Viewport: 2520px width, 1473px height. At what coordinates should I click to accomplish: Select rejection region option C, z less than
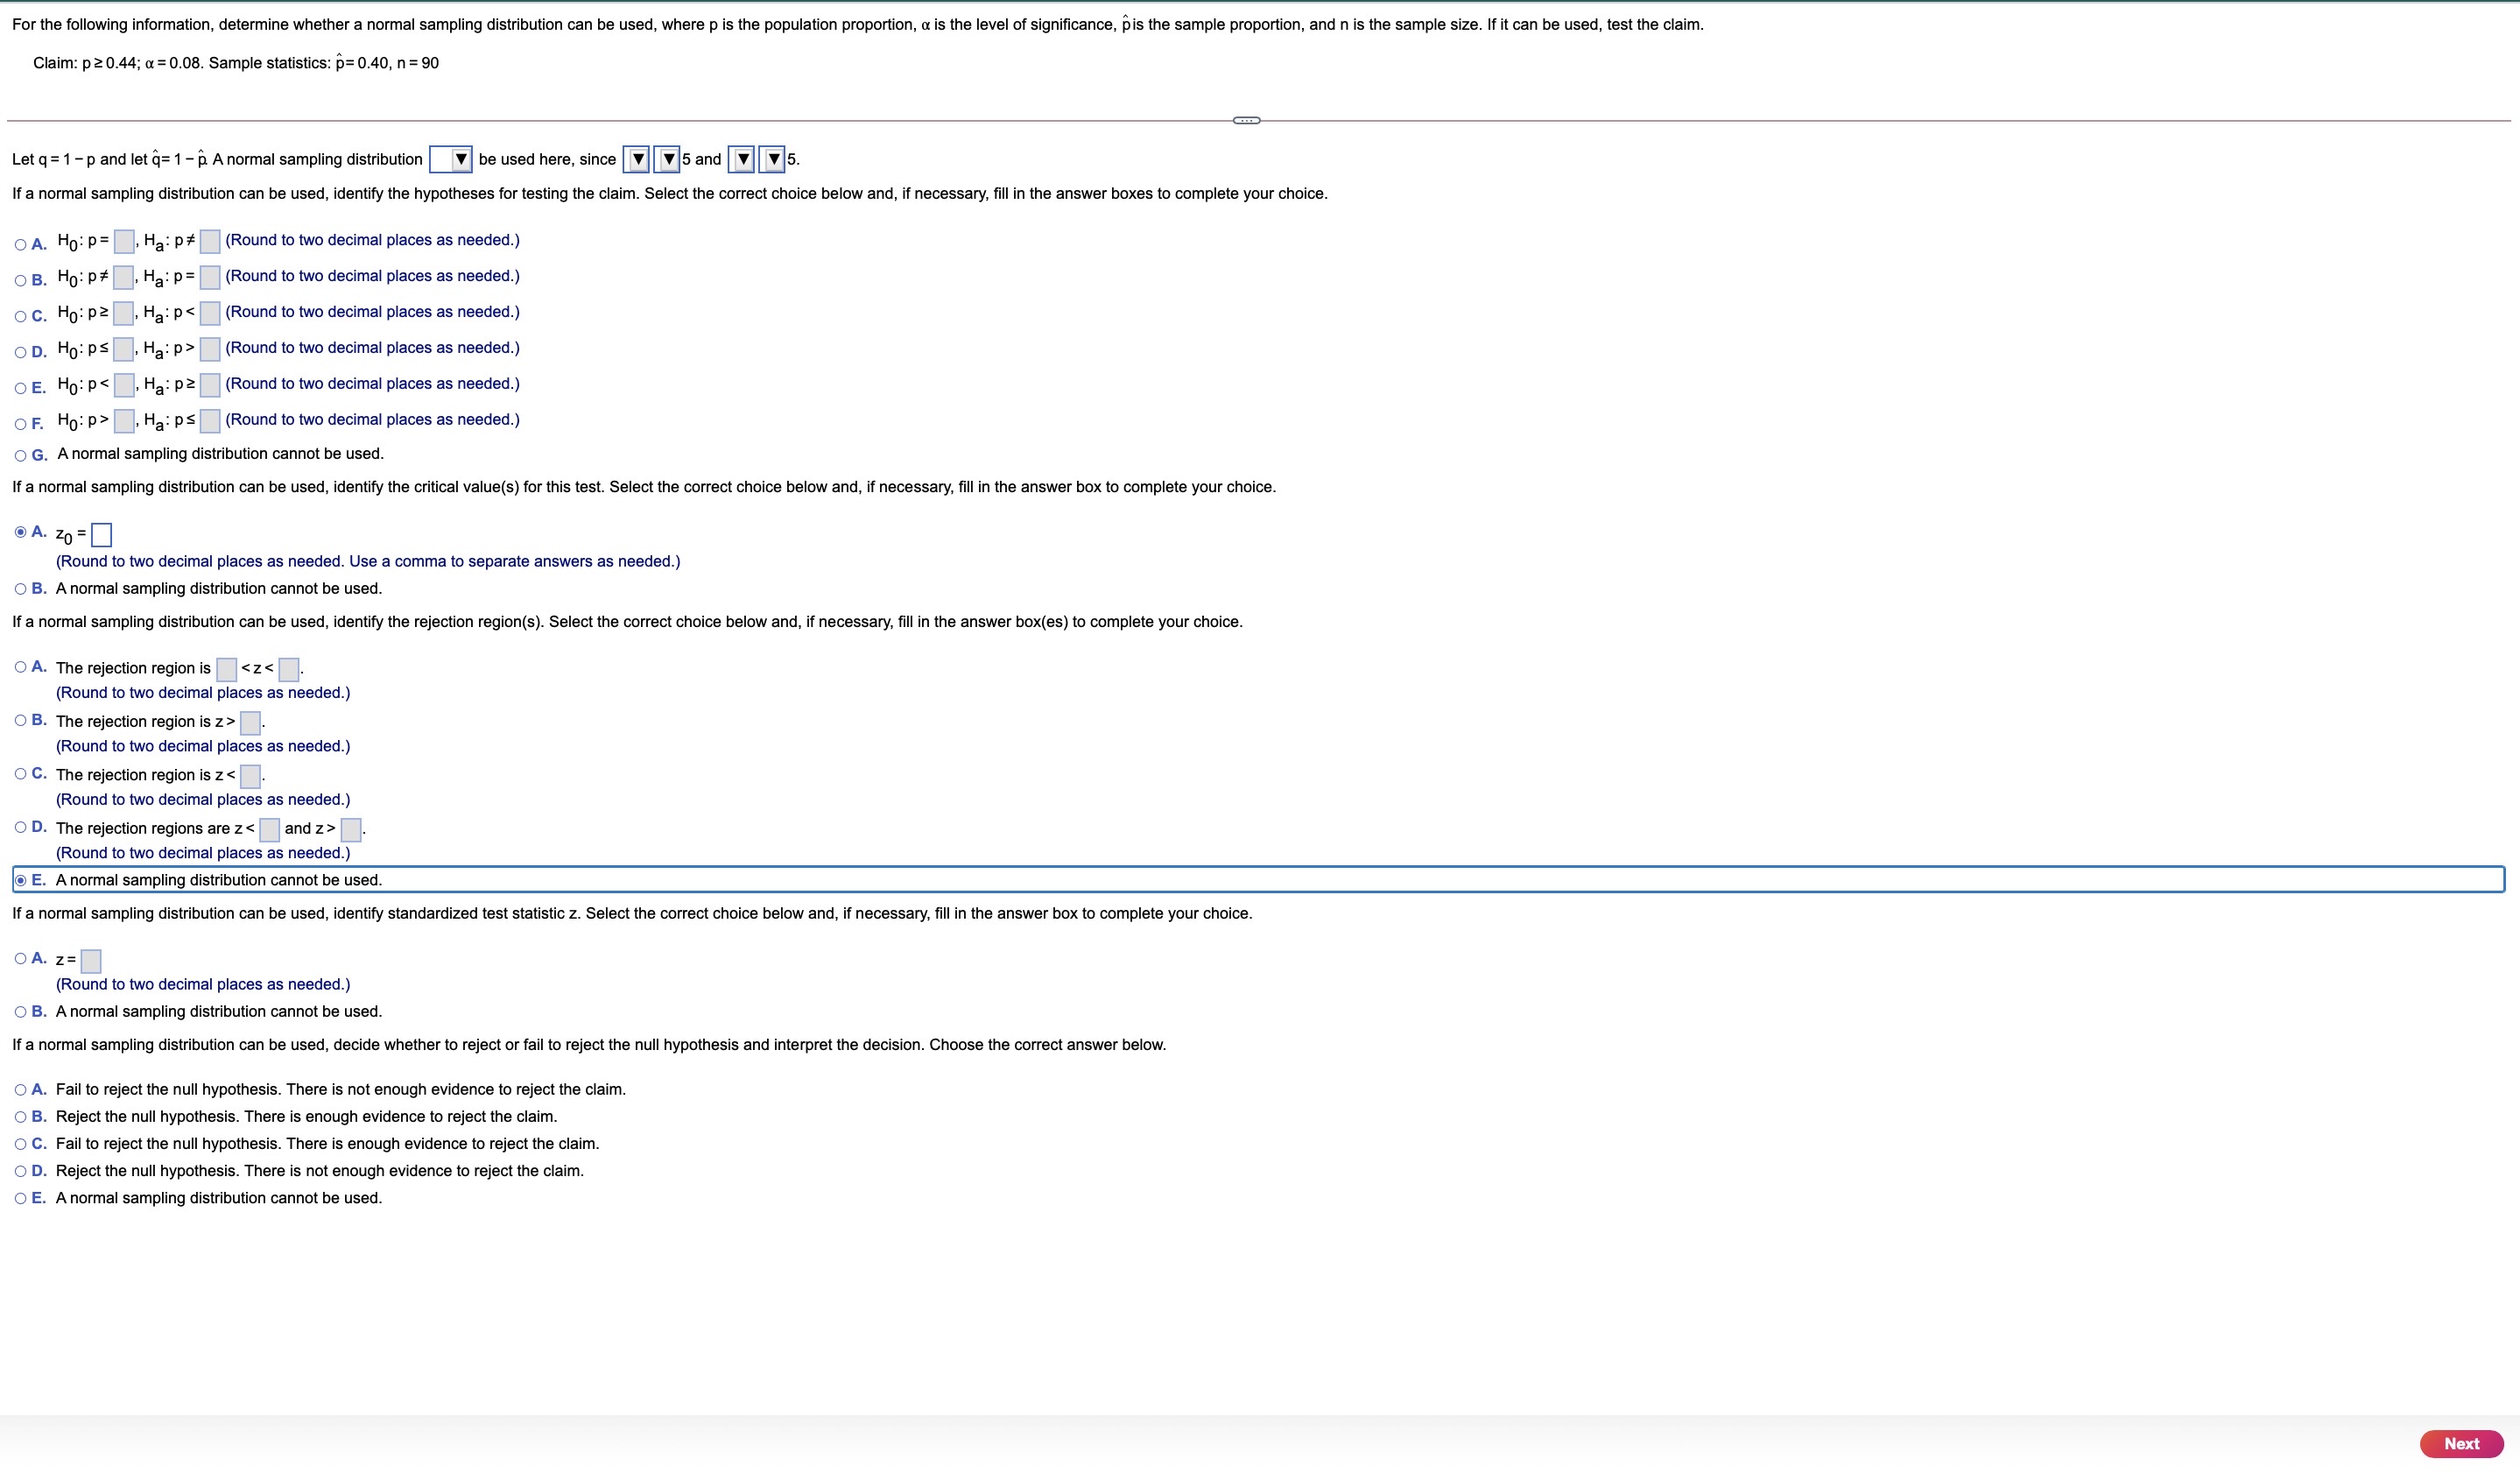point(21,774)
